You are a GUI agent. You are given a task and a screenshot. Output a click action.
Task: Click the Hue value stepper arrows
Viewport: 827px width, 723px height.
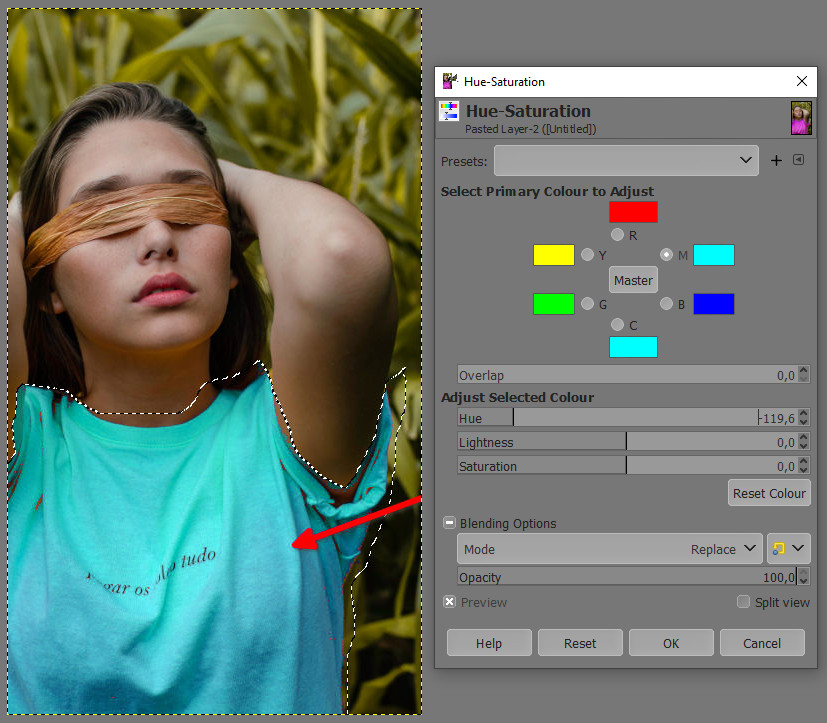[x=803, y=418]
